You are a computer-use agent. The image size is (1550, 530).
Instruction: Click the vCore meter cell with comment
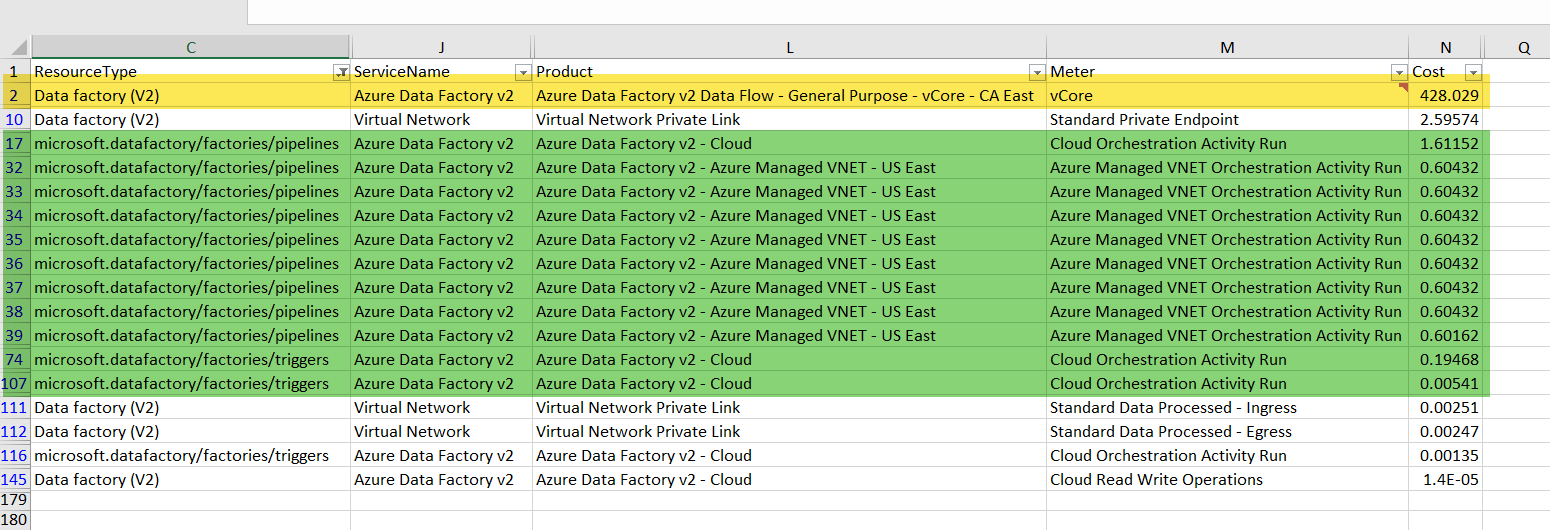tap(1227, 96)
